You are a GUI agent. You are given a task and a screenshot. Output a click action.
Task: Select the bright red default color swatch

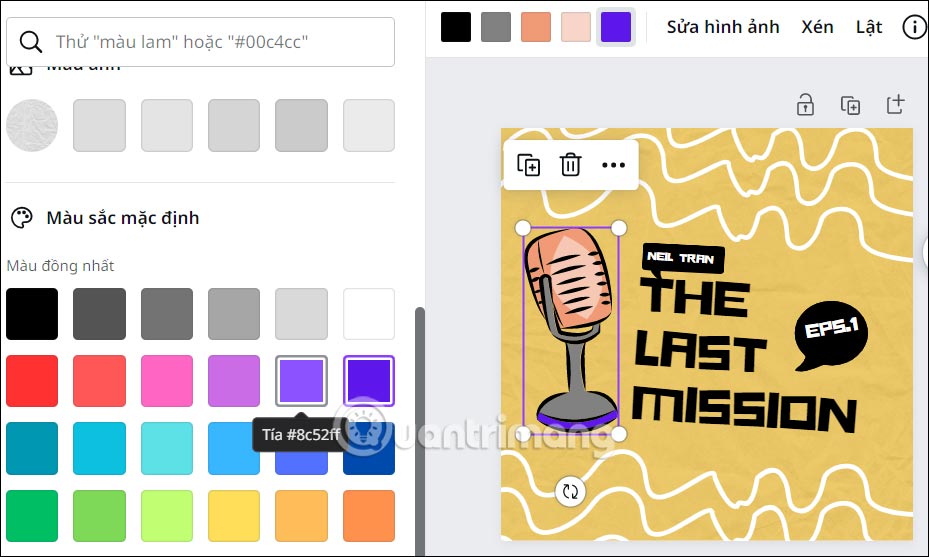pyautogui.click(x=32, y=380)
